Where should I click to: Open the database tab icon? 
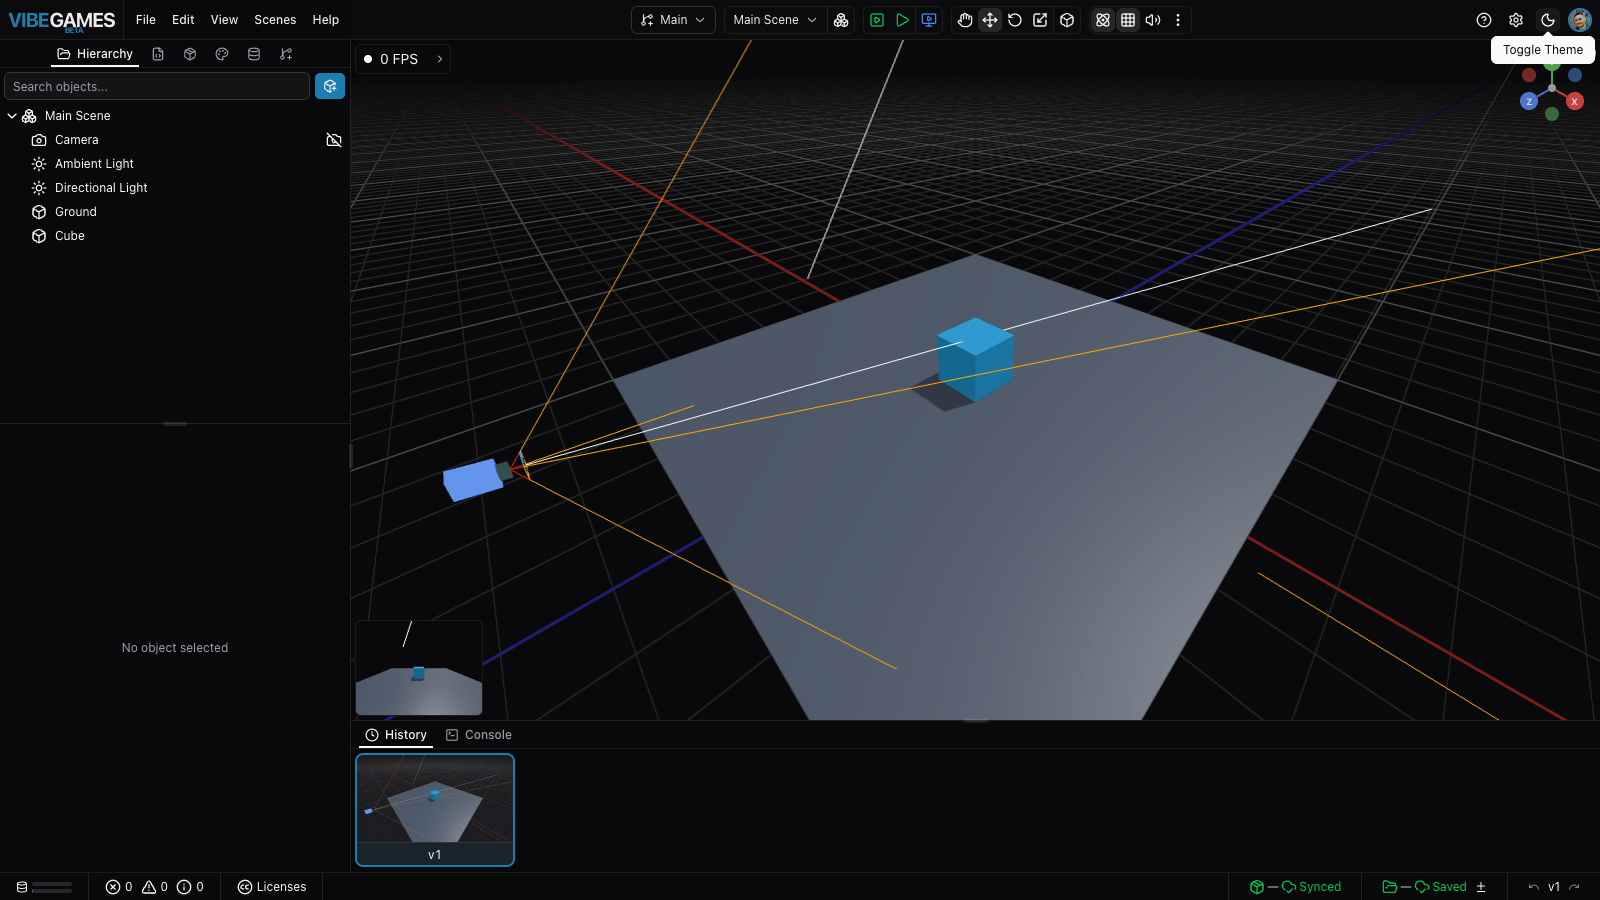point(254,54)
